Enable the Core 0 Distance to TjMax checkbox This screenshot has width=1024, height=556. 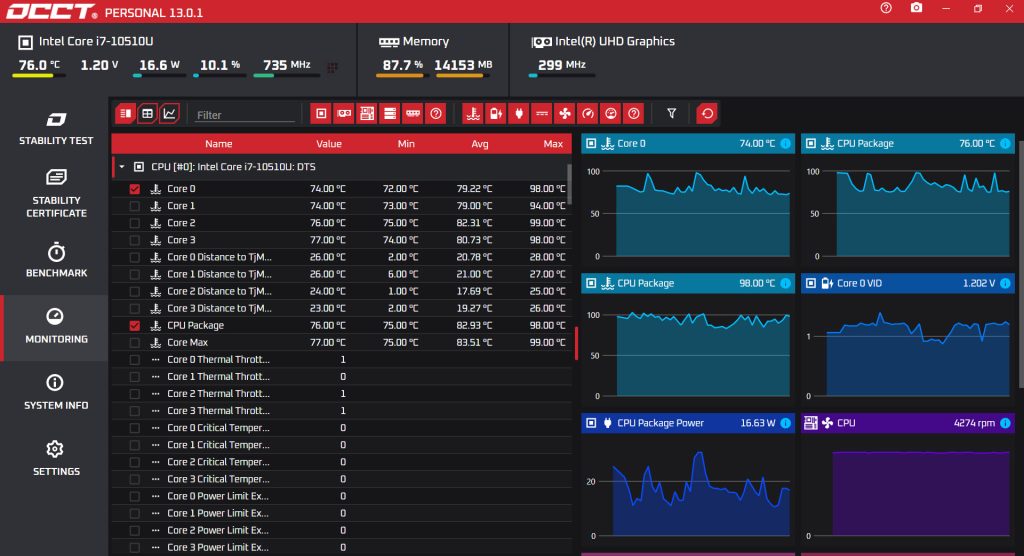pyautogui.click(x=135, y=257)
